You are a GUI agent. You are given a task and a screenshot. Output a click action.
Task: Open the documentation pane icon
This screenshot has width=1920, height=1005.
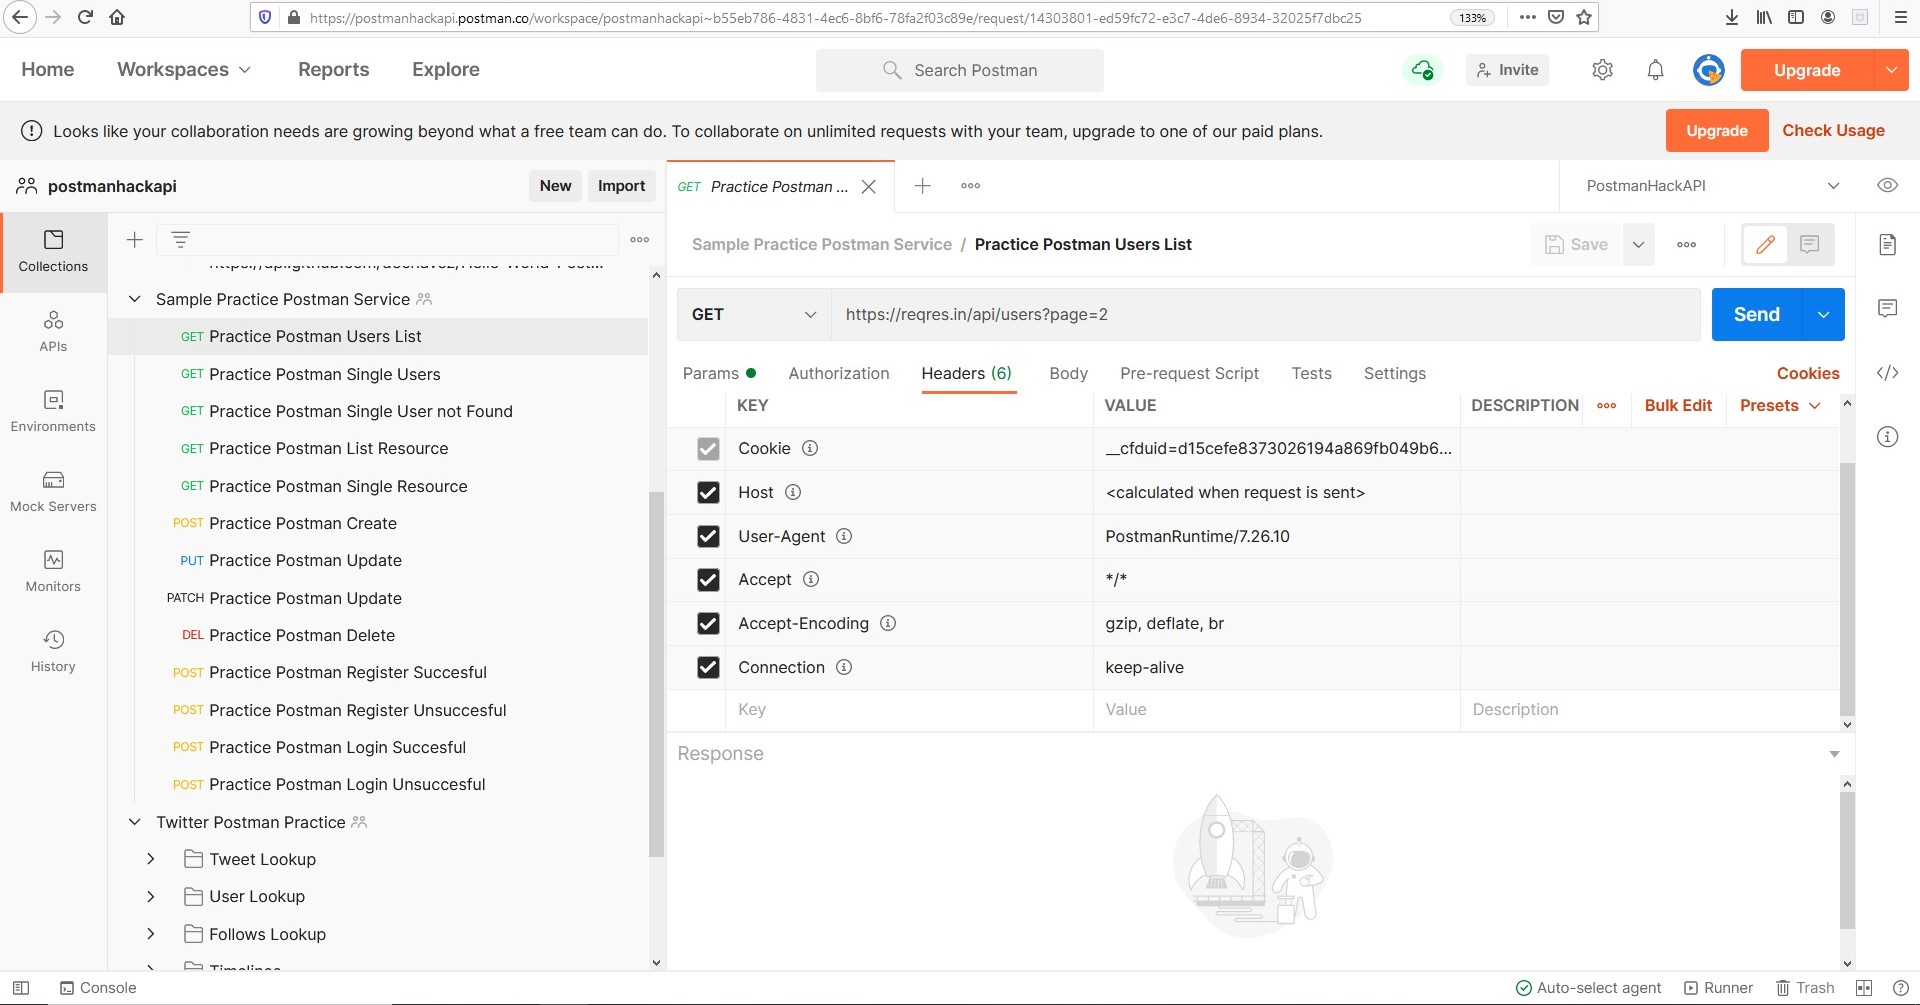[1887, 245]
